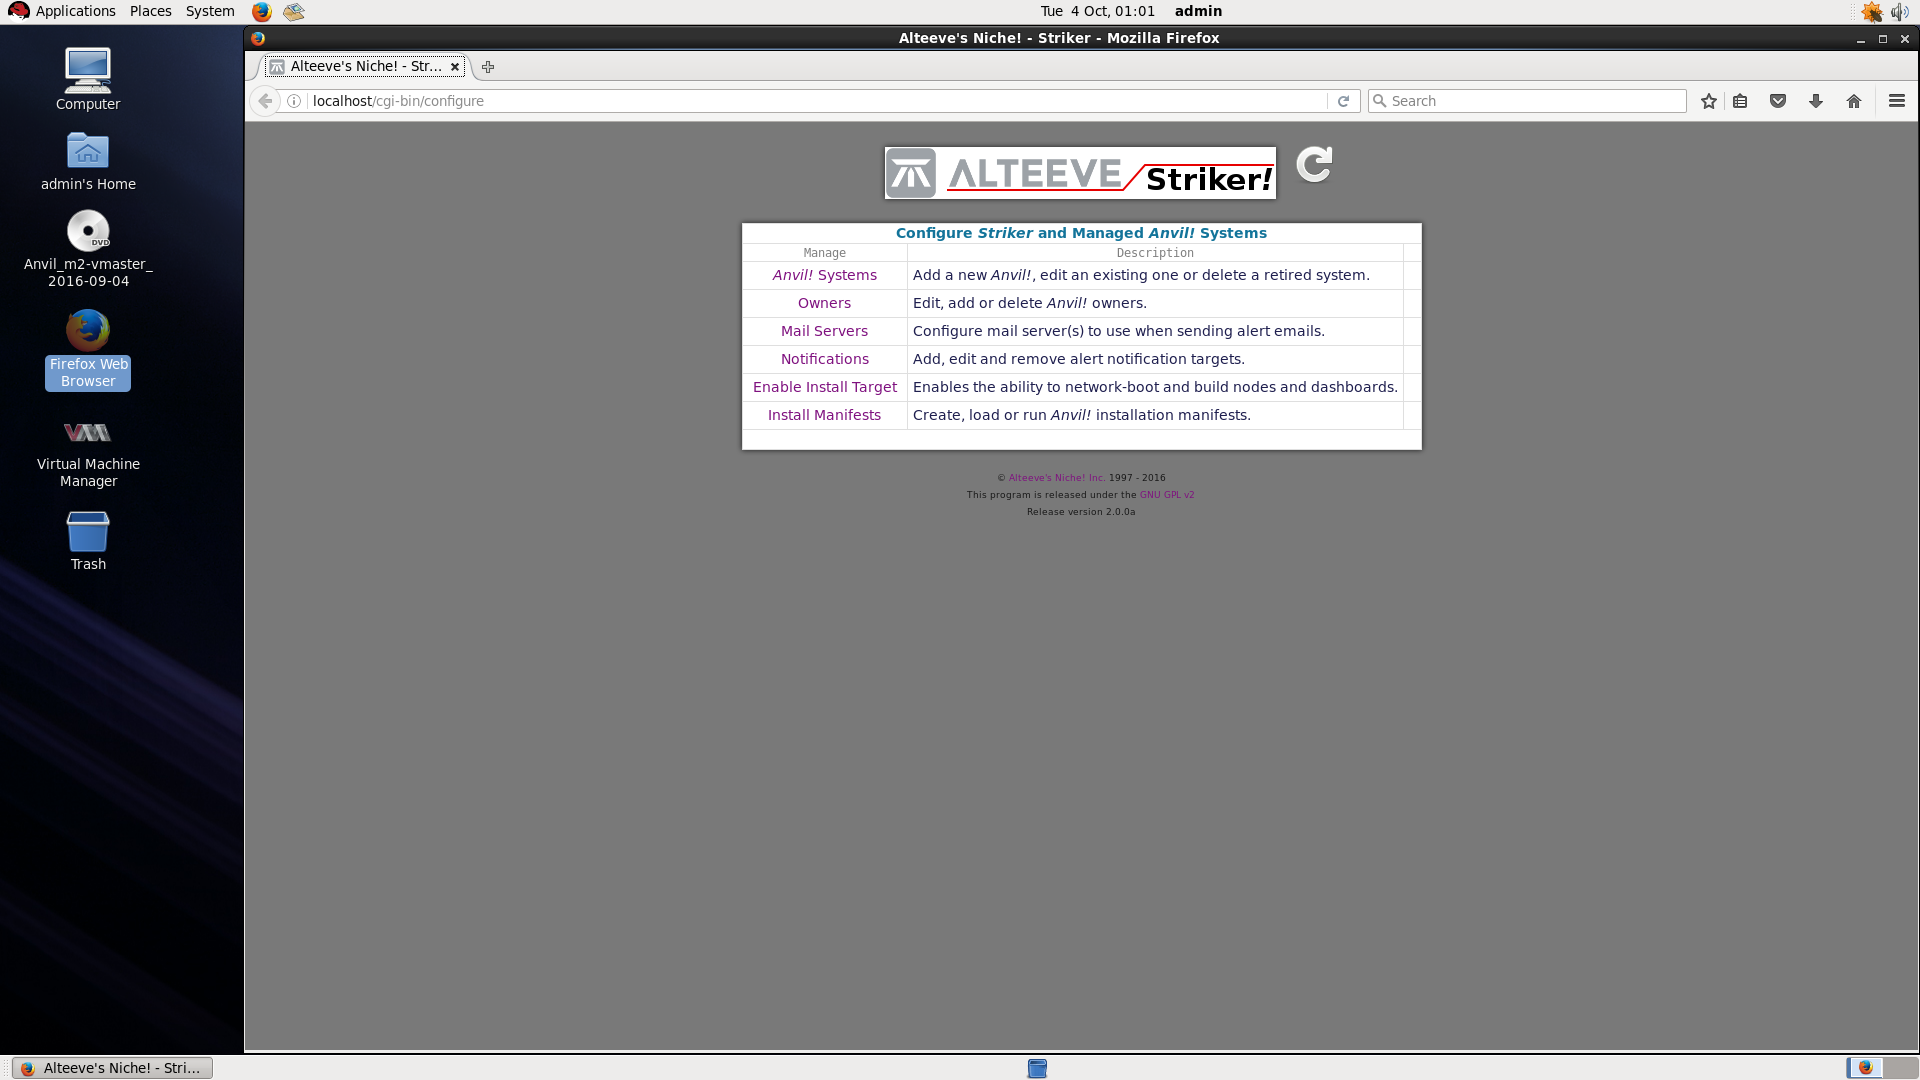
Task: Reload page with address bar refresh icon
Action: point(1343,101)
